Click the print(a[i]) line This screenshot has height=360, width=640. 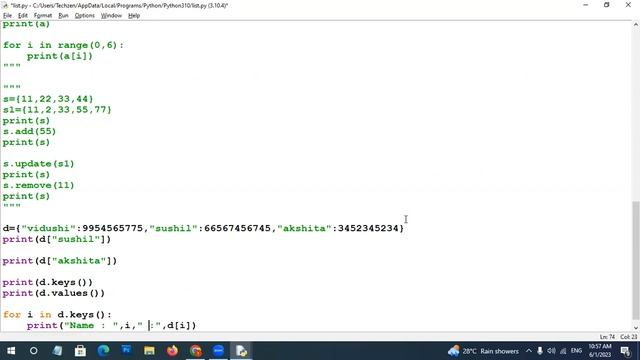(60, 56)
